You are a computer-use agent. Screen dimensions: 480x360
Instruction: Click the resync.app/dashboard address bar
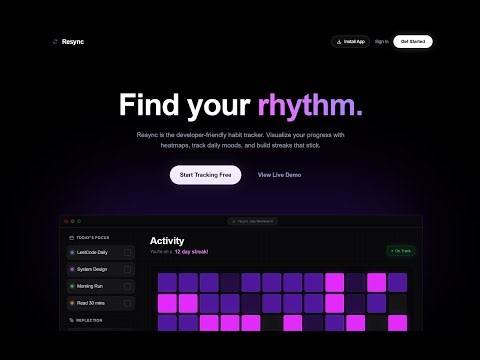click(253, 221)
